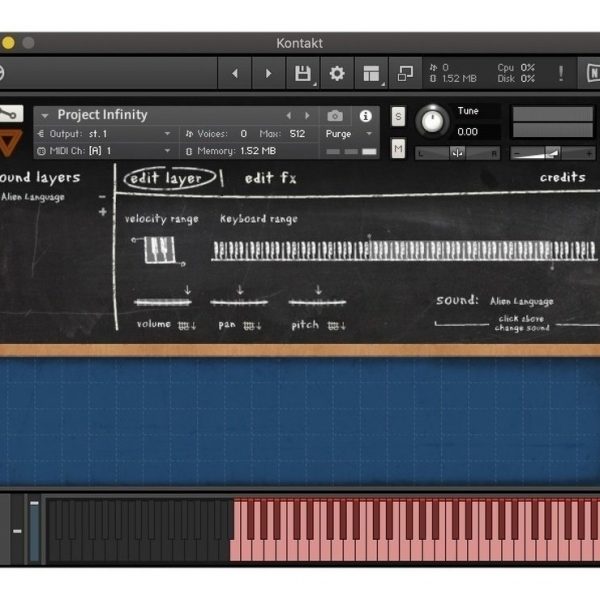
Task: Mute the instrument with M button
Action: pos(398,148)
